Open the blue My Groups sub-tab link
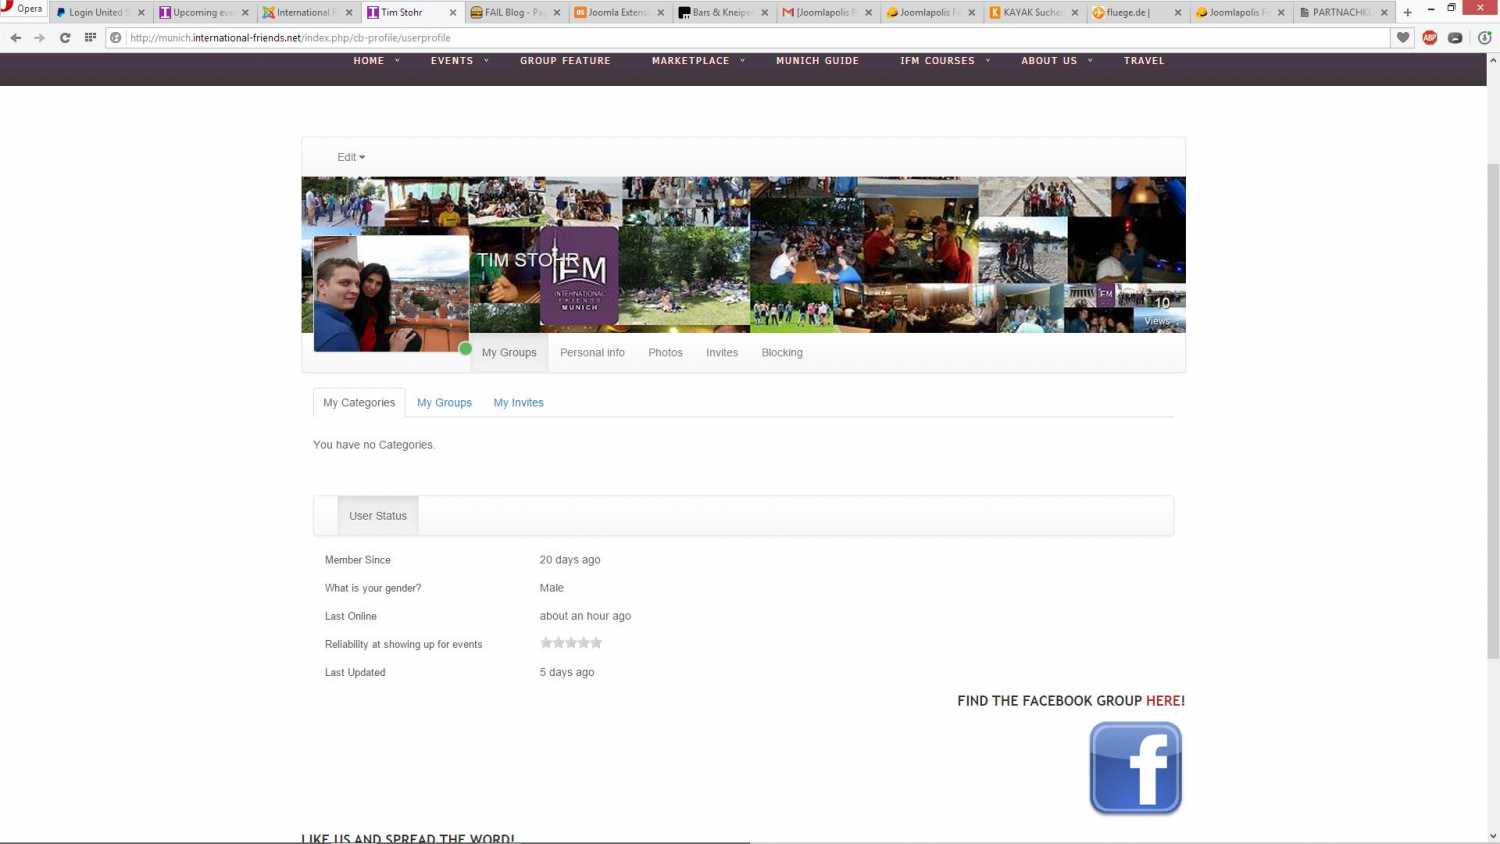The height and width of the screenshot is (844, 1500). 444,403
